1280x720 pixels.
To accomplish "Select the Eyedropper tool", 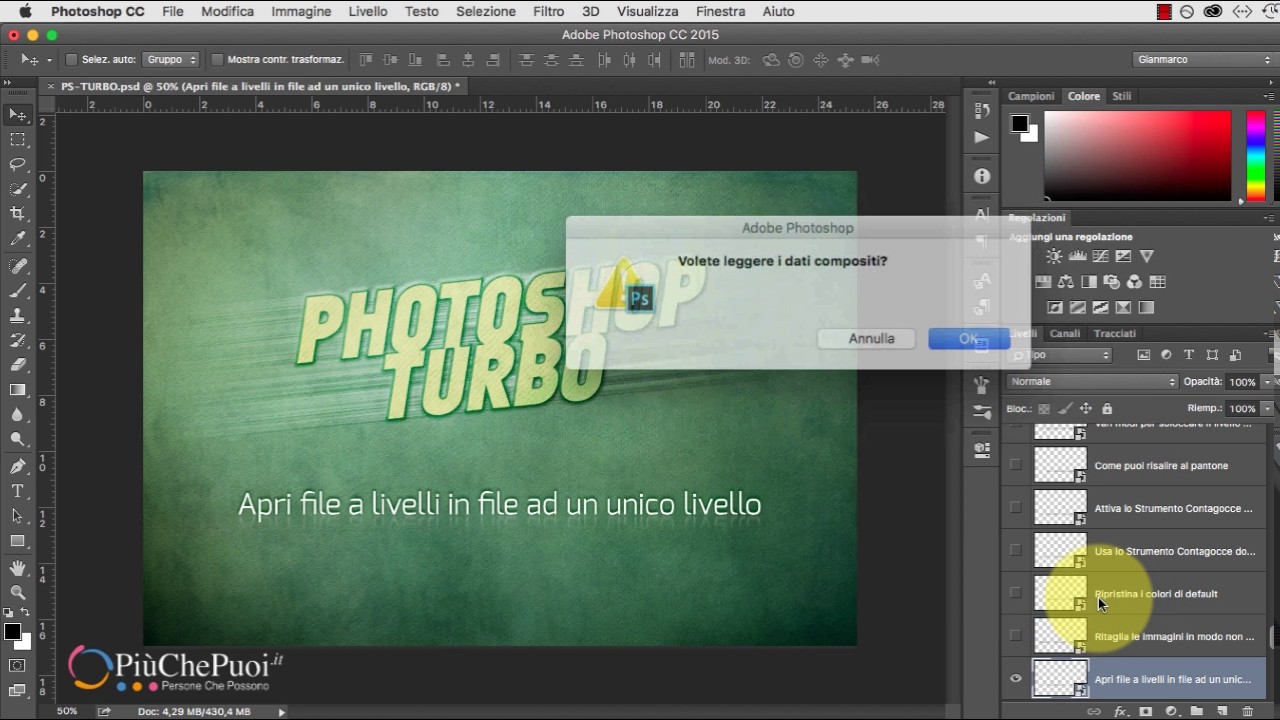I will click(x=18, y=239).
